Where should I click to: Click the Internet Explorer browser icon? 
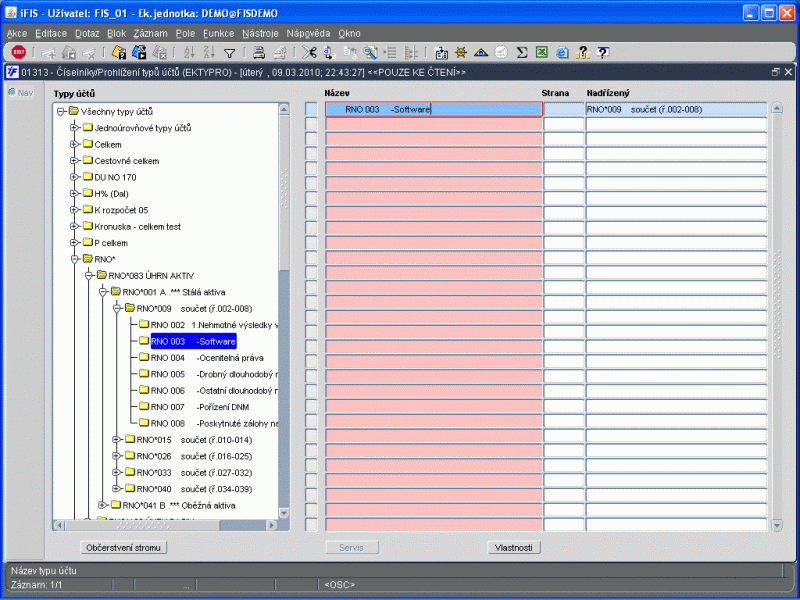tap(562, 53)
